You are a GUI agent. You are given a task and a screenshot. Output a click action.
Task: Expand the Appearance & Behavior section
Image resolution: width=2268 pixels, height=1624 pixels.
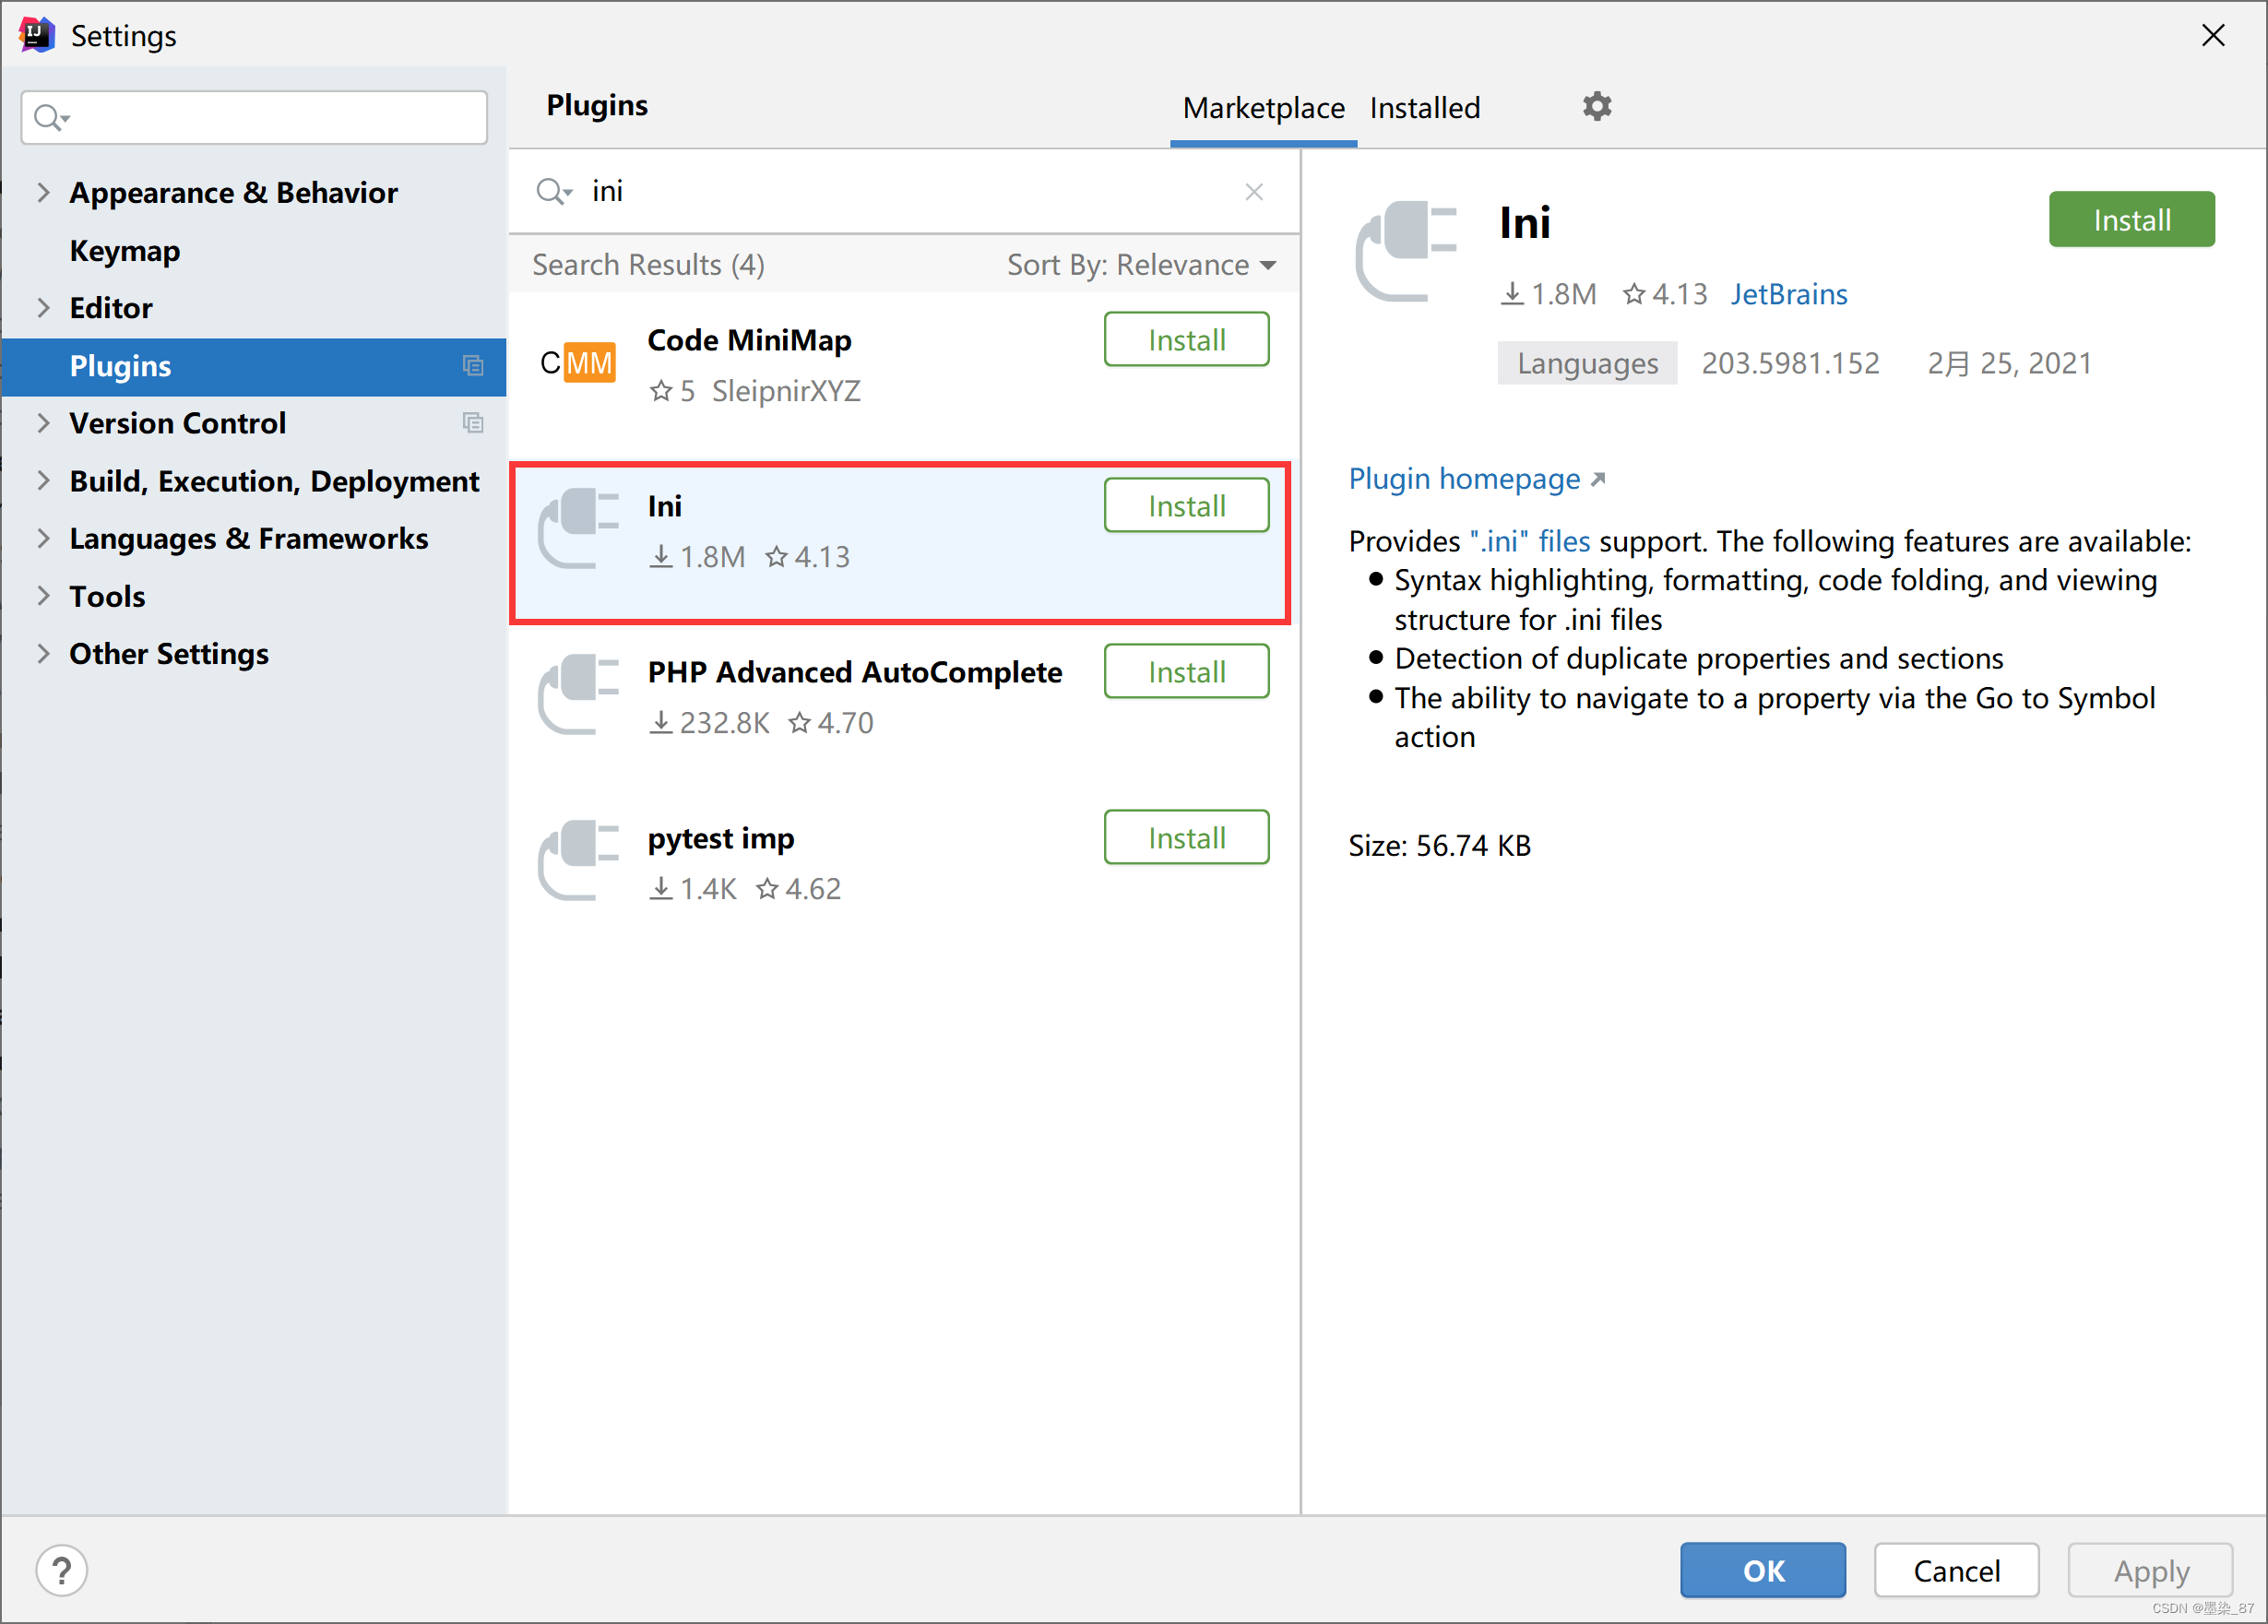(43, 192)
